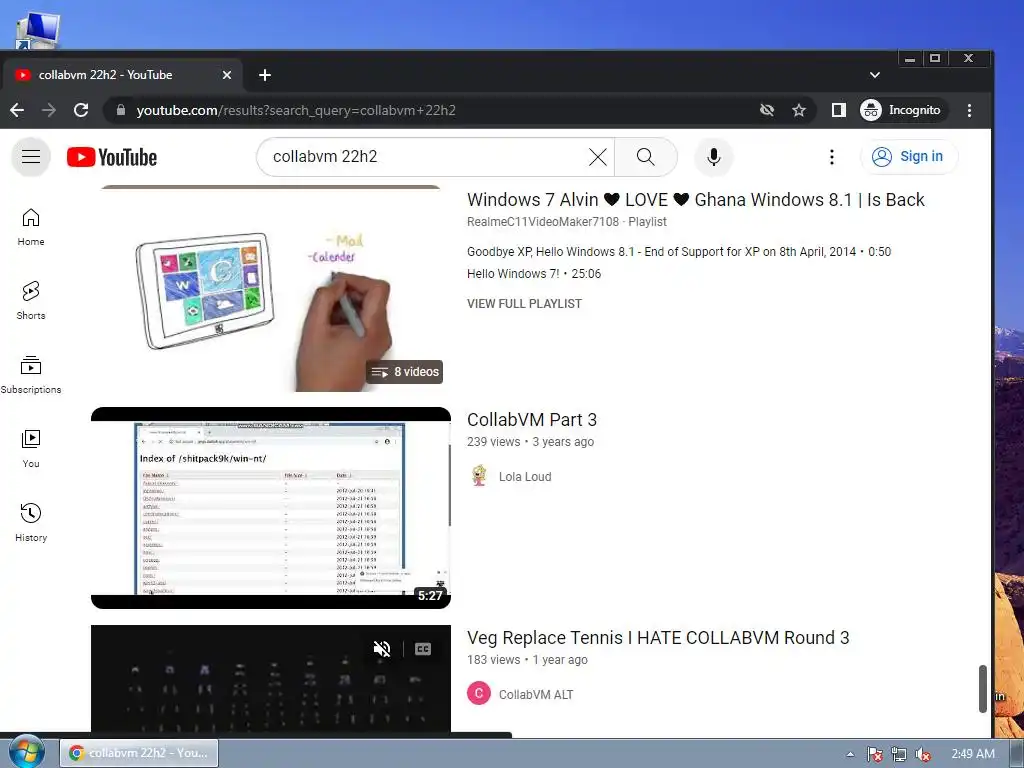
Task: Click the page's vertical scrollbar thumb
Action: click(x=982, y=689)
